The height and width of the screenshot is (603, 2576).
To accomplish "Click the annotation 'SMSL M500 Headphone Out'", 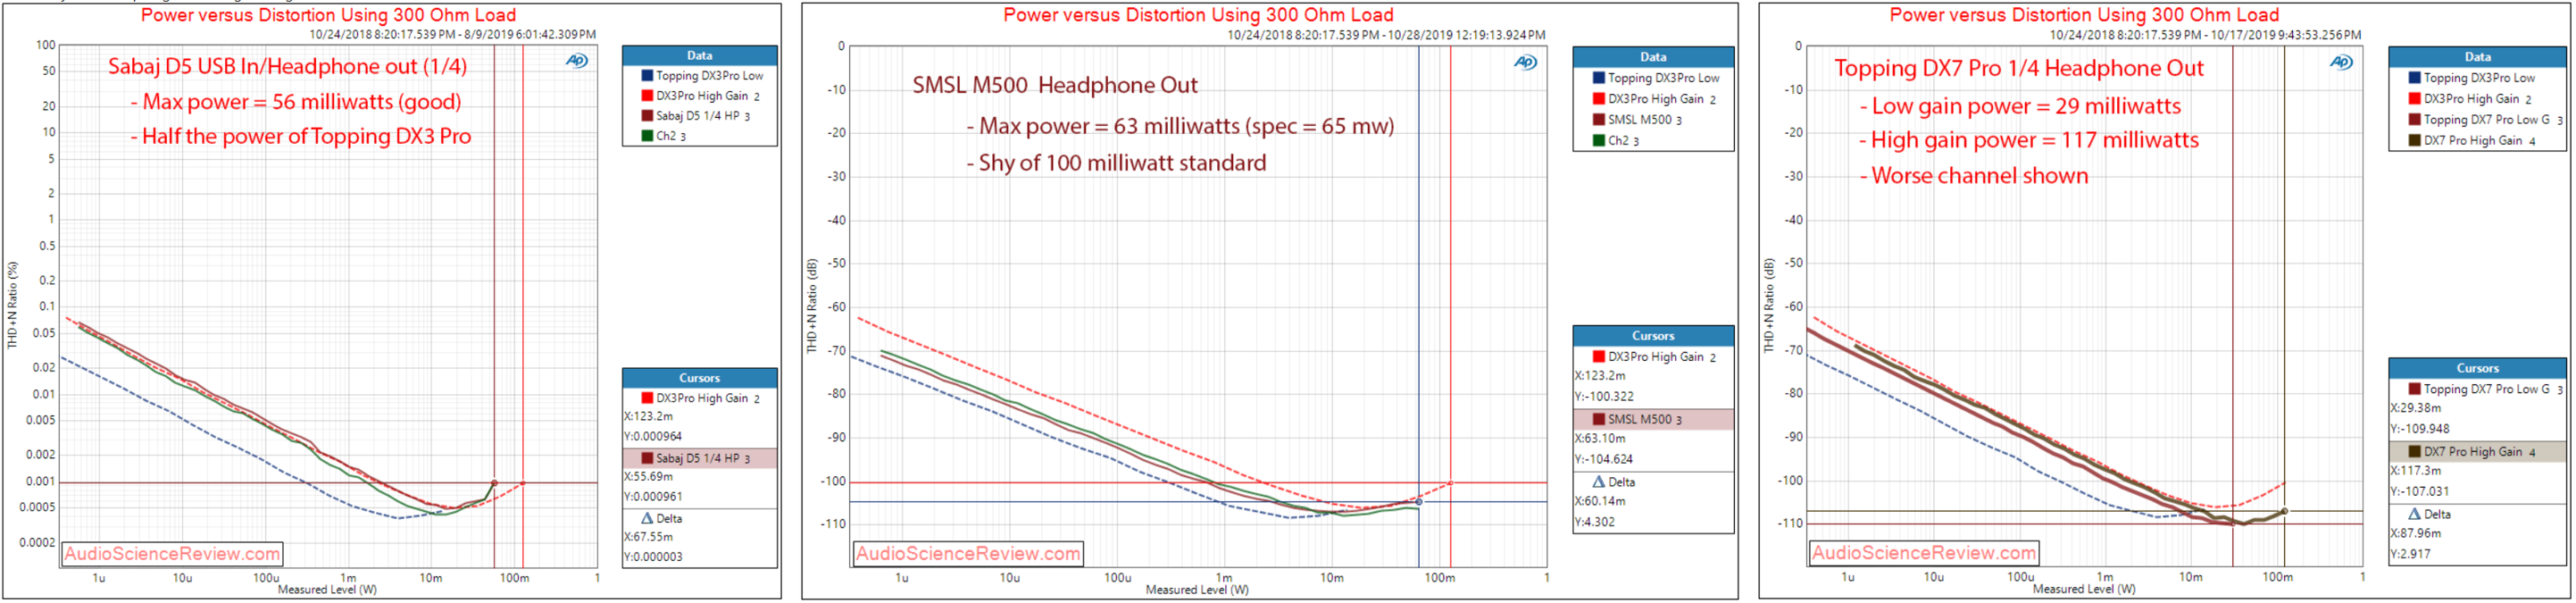I will [x=1055, y=86].
